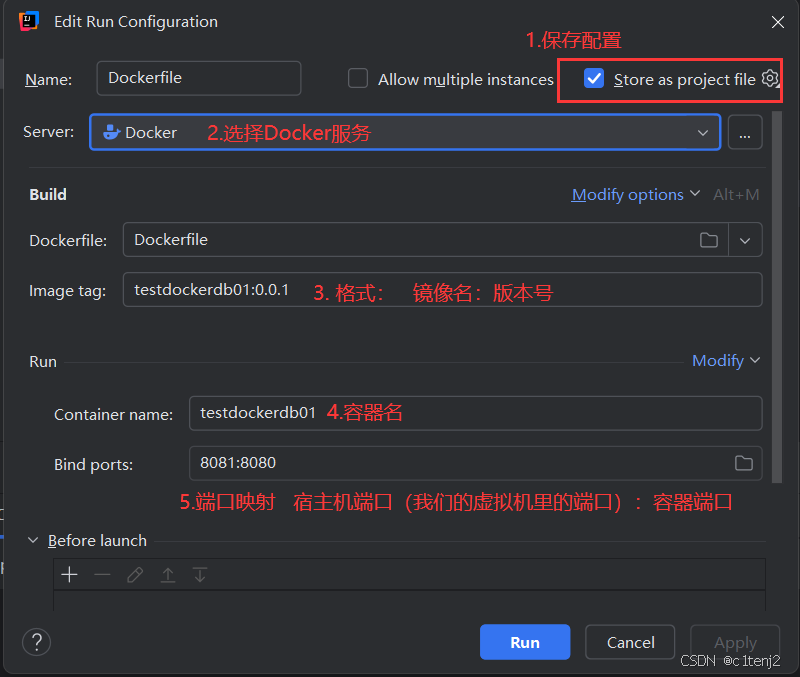
Task: Remove Before launch task with minus icon
Action: click(x=102, y=575)
